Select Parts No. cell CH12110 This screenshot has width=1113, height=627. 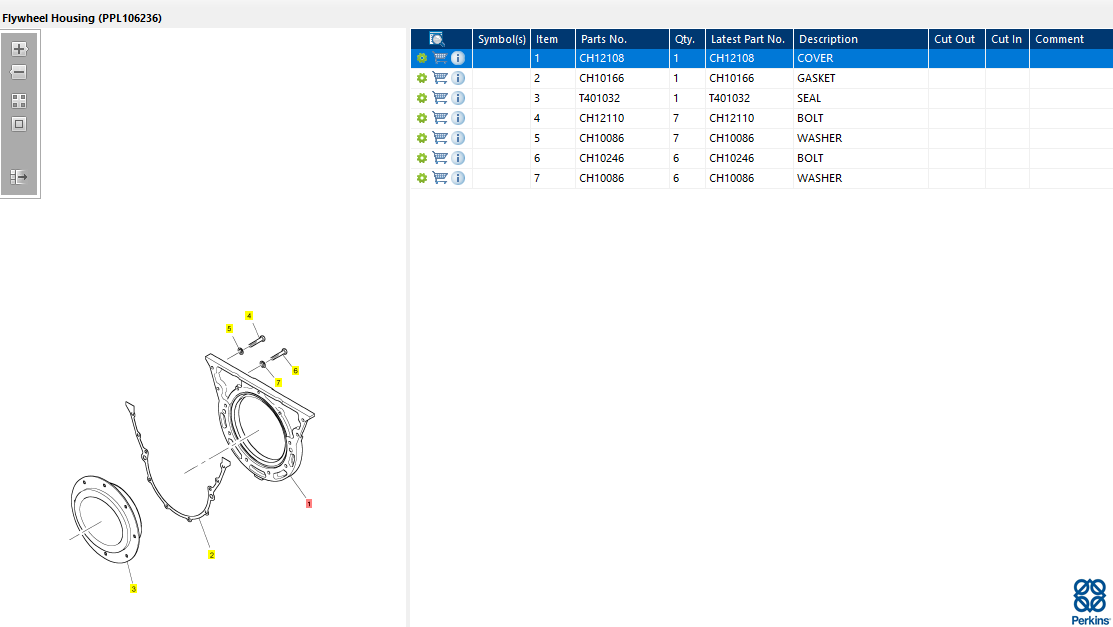point(622,118)
